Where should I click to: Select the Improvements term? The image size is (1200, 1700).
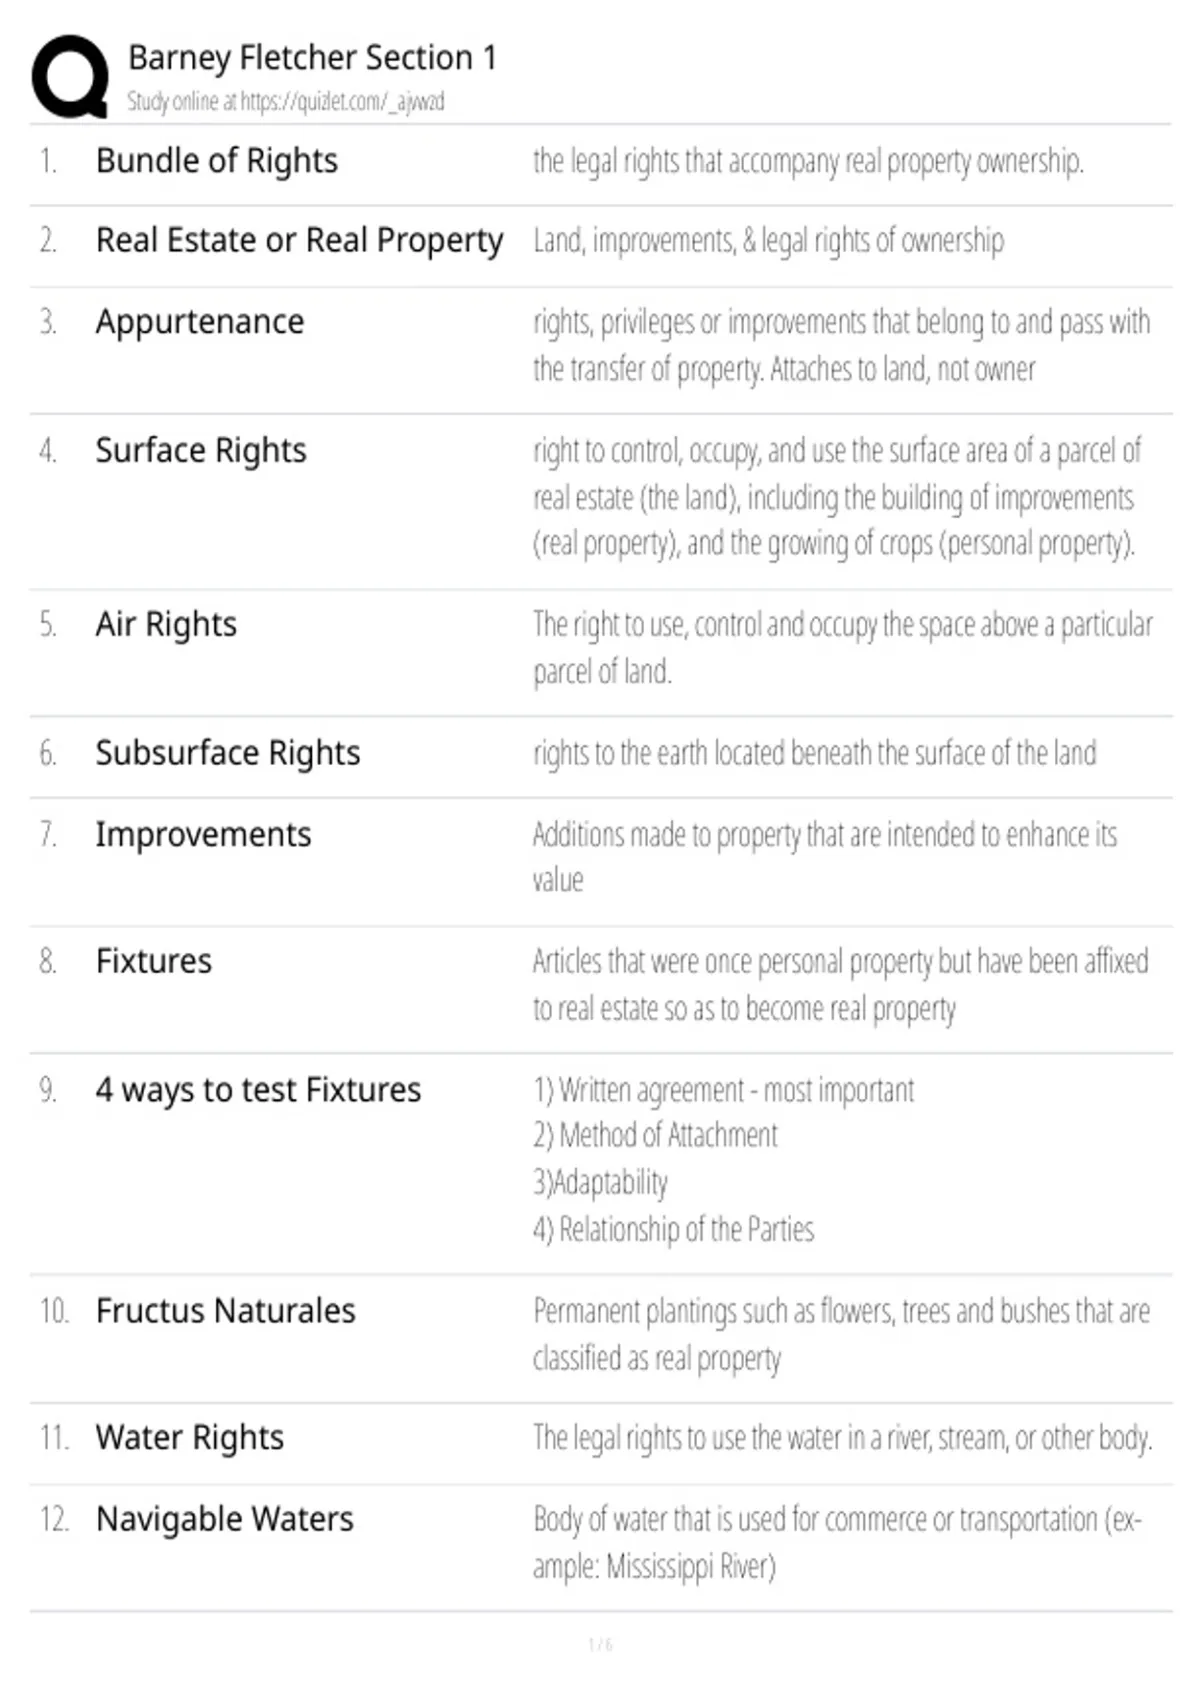coord(203,835)
